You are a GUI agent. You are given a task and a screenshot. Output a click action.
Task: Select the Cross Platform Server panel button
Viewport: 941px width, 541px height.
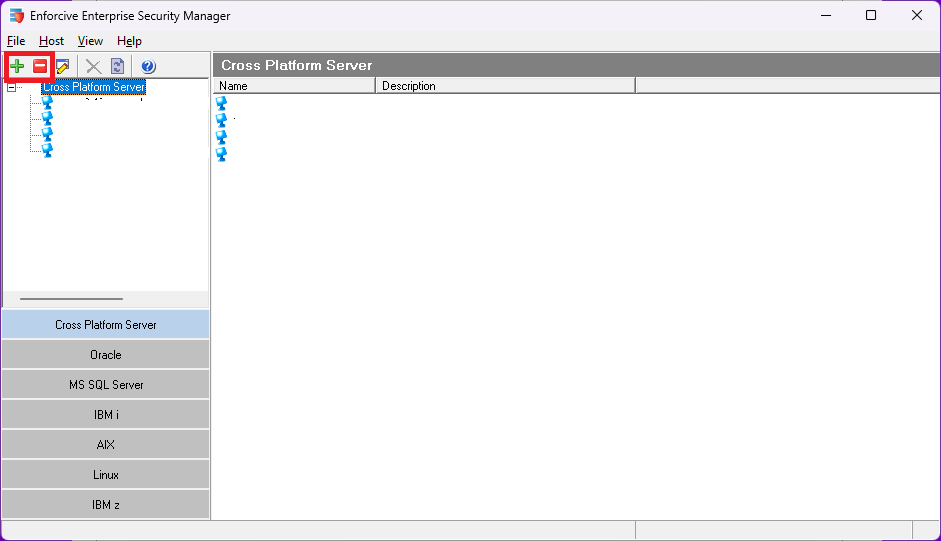[106, 324]
